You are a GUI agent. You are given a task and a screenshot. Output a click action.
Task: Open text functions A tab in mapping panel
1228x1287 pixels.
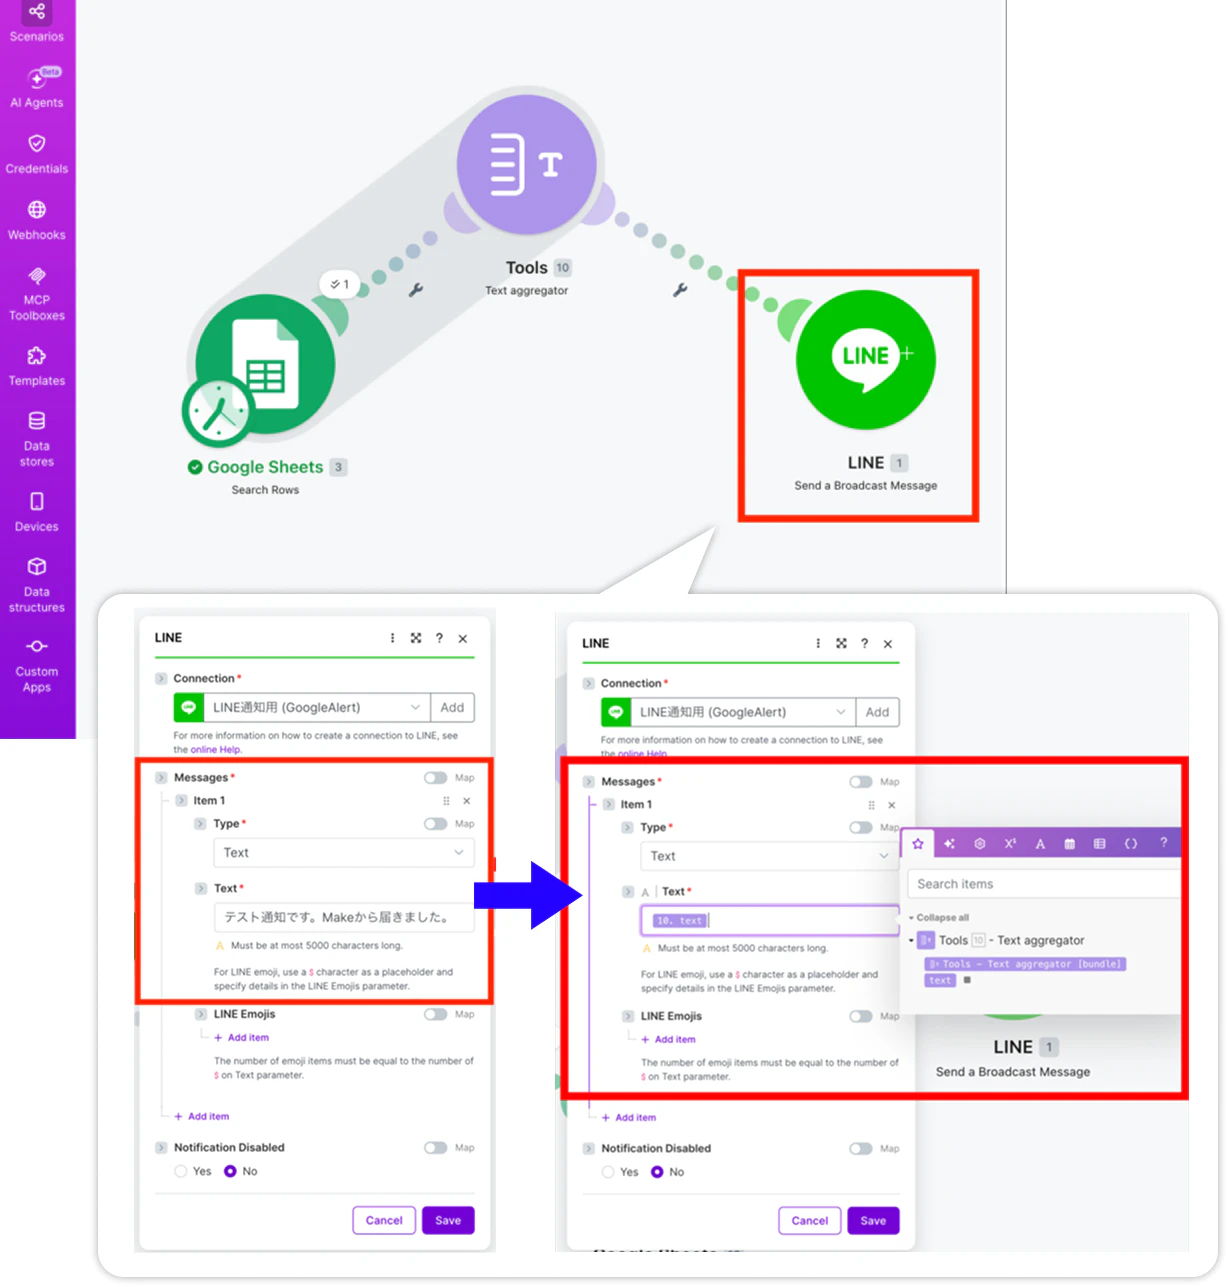click(x=1040, y=844)
